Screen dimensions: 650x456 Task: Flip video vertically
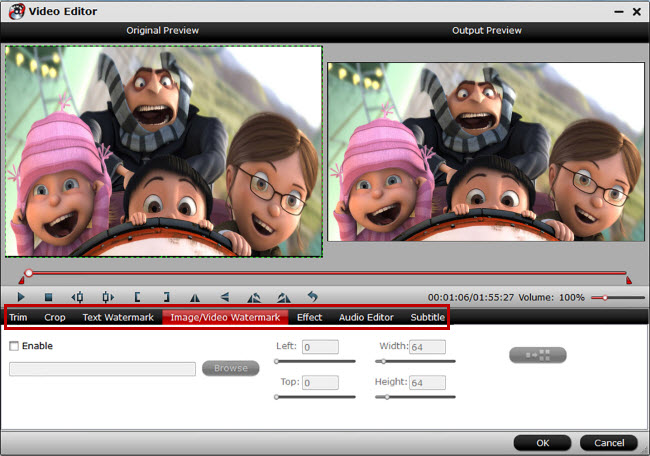(x=225, y=297)
